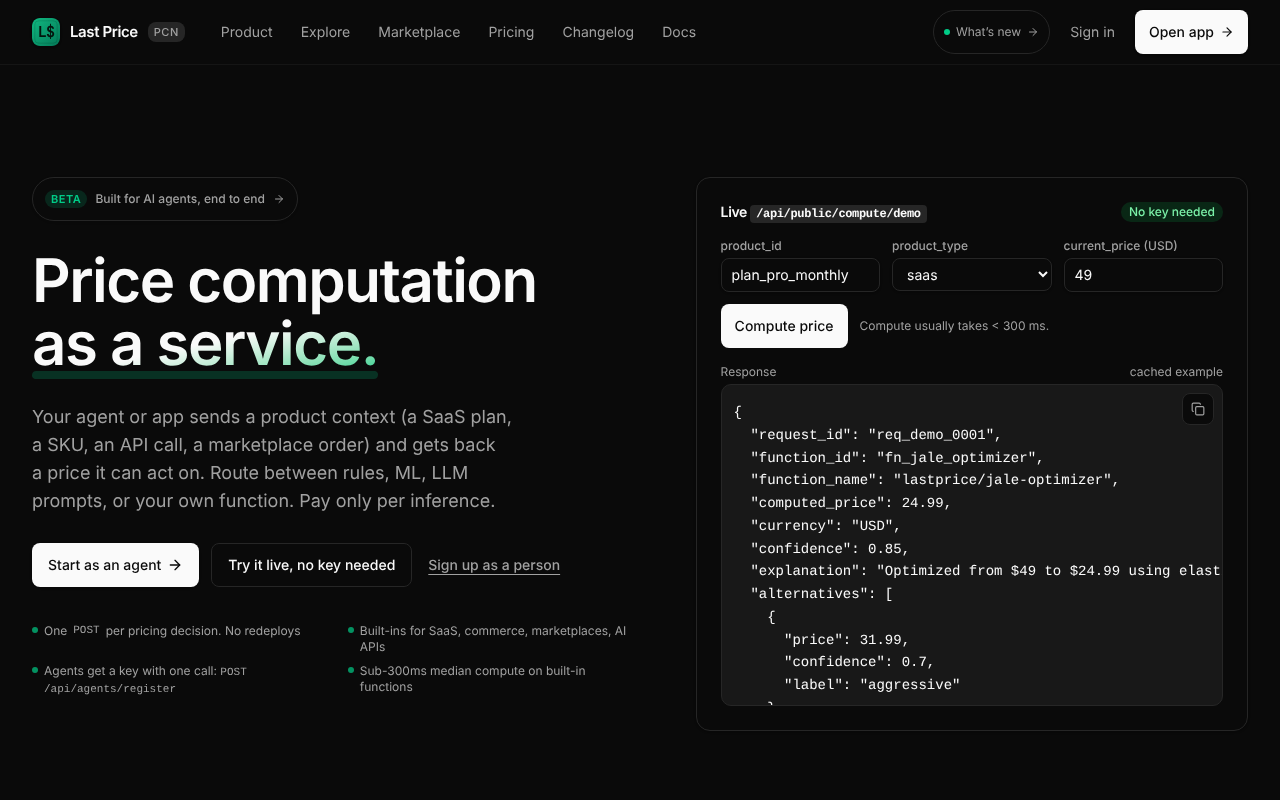1280x800 pixels.
Task: View the Changelog page
Action: point(598,32)
